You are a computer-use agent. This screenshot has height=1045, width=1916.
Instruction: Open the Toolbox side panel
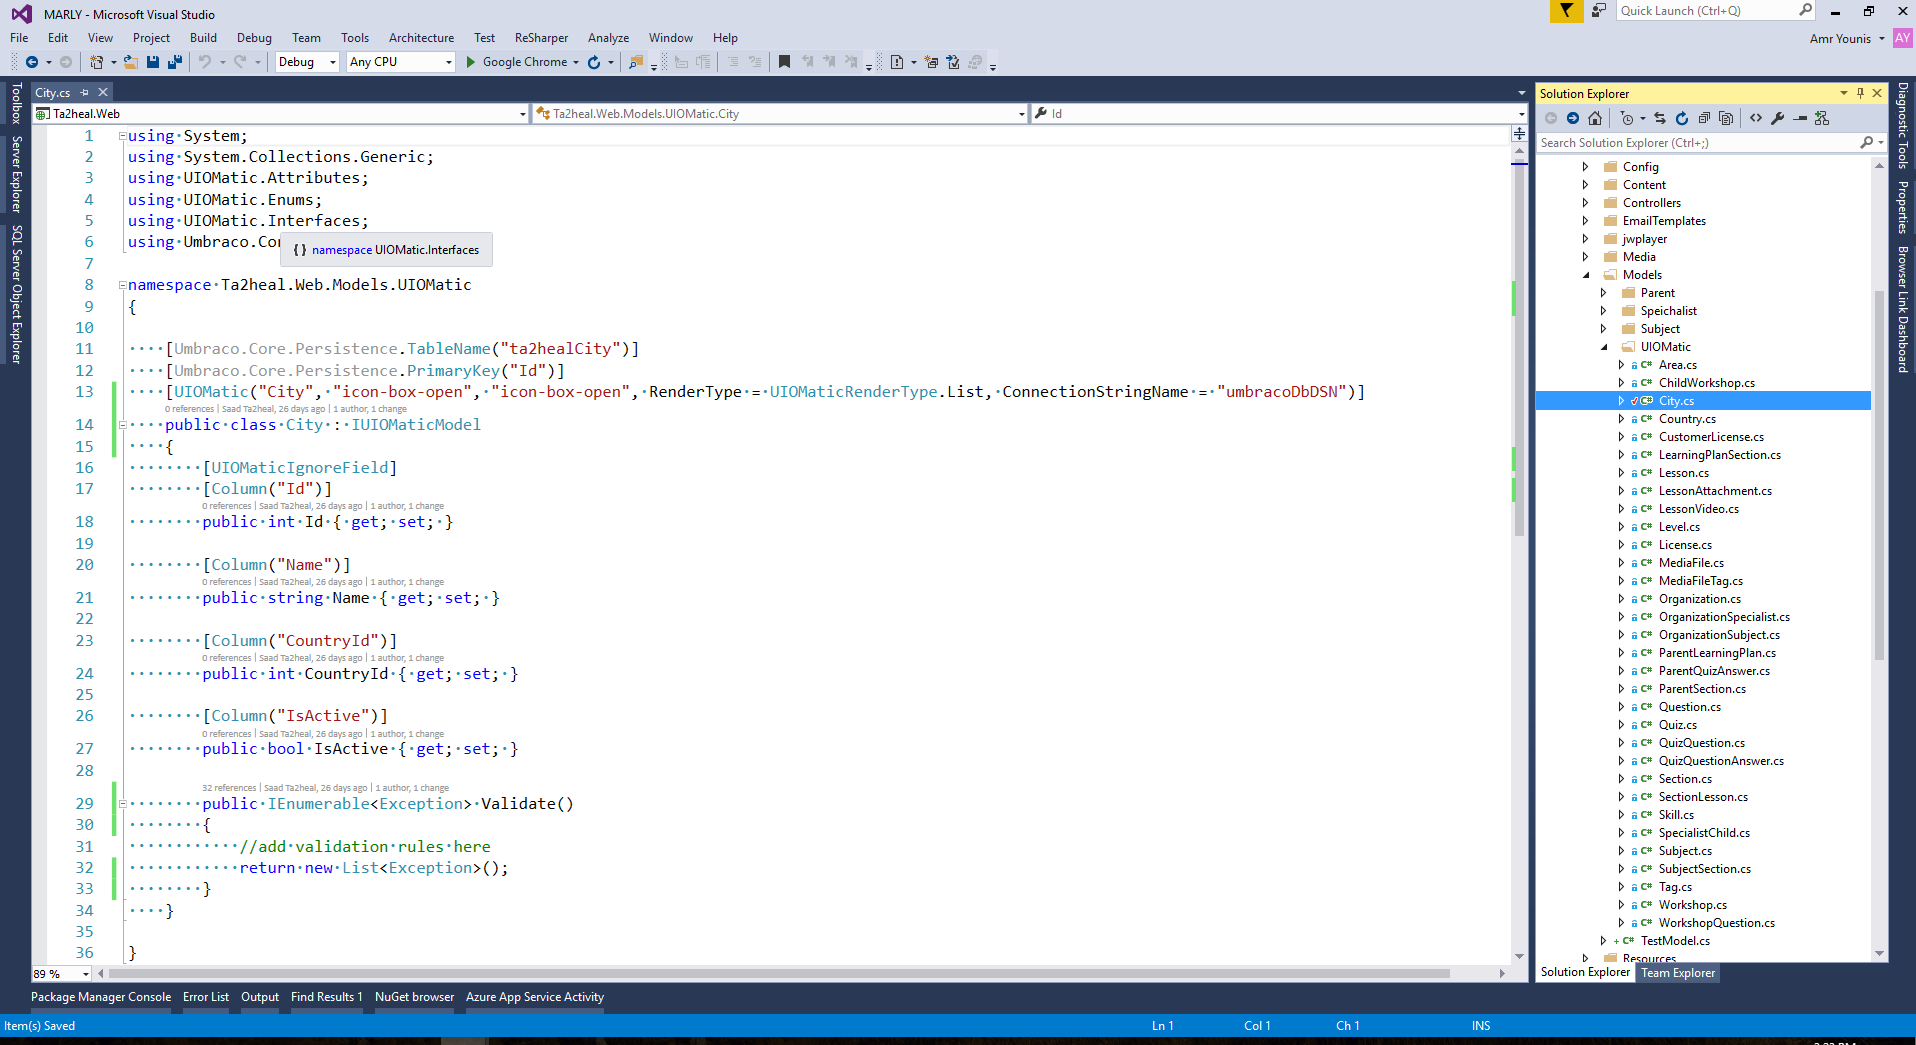(x=16, y=103)
